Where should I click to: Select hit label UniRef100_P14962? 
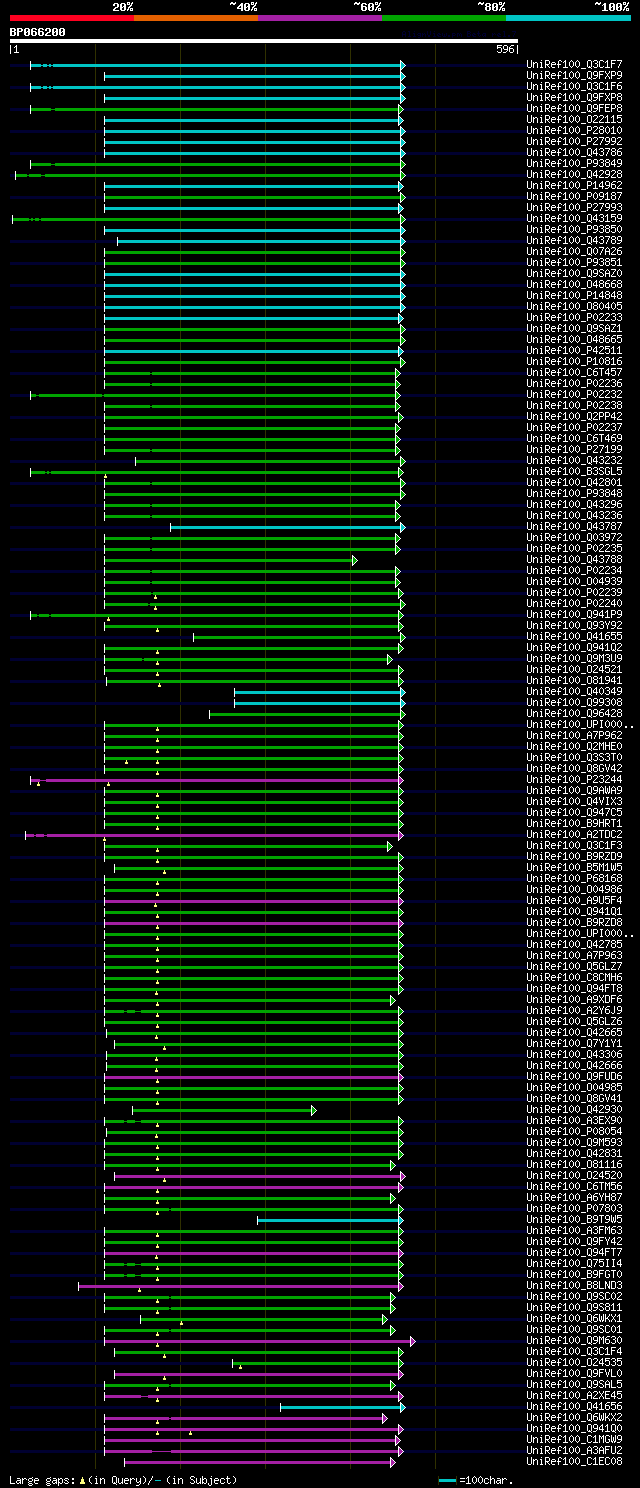pyautogui.click(x=574, y=186)
